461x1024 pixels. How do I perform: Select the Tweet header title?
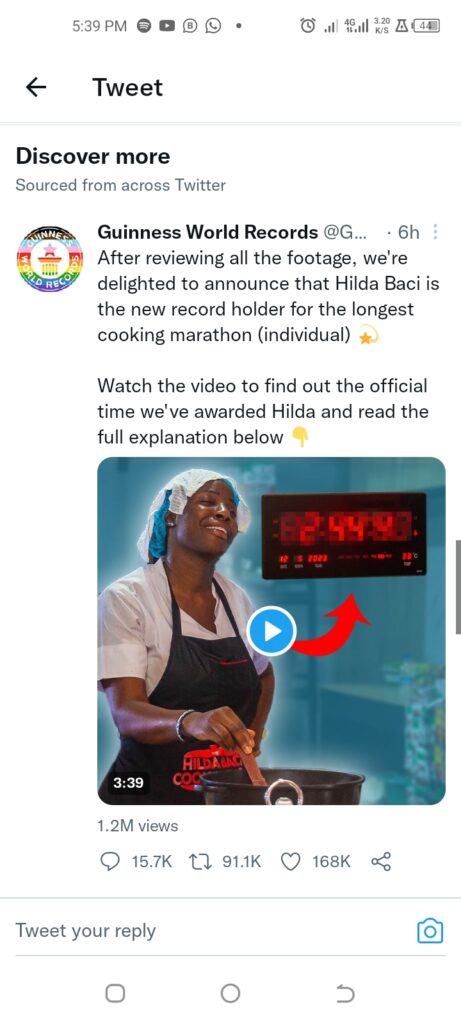point(127,88)
